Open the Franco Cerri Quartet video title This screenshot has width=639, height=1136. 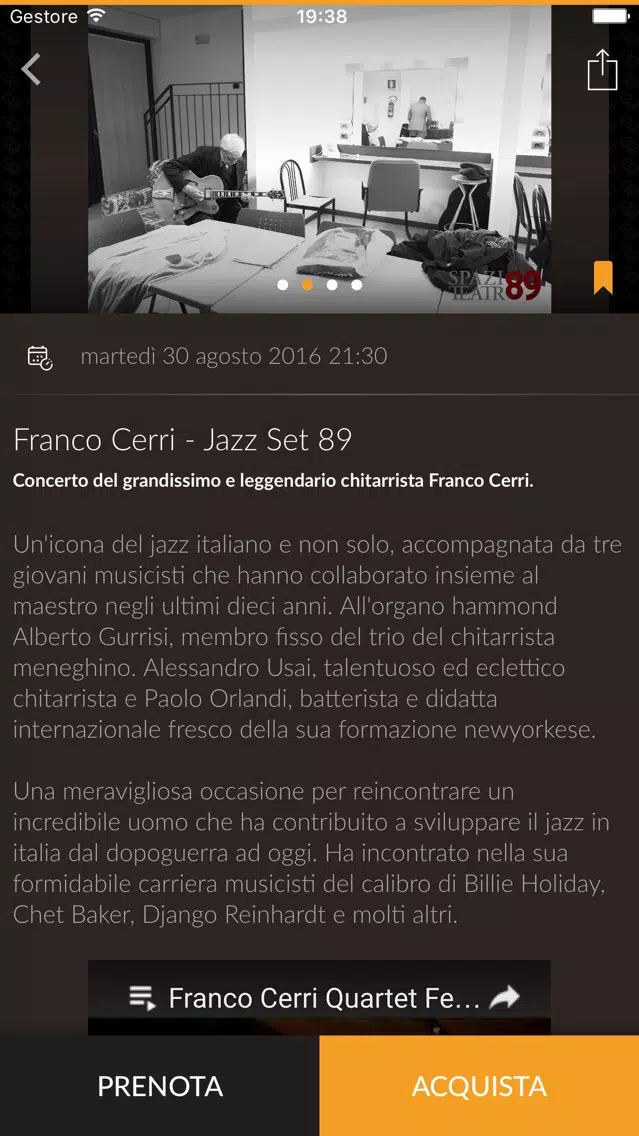coord(324,998)
